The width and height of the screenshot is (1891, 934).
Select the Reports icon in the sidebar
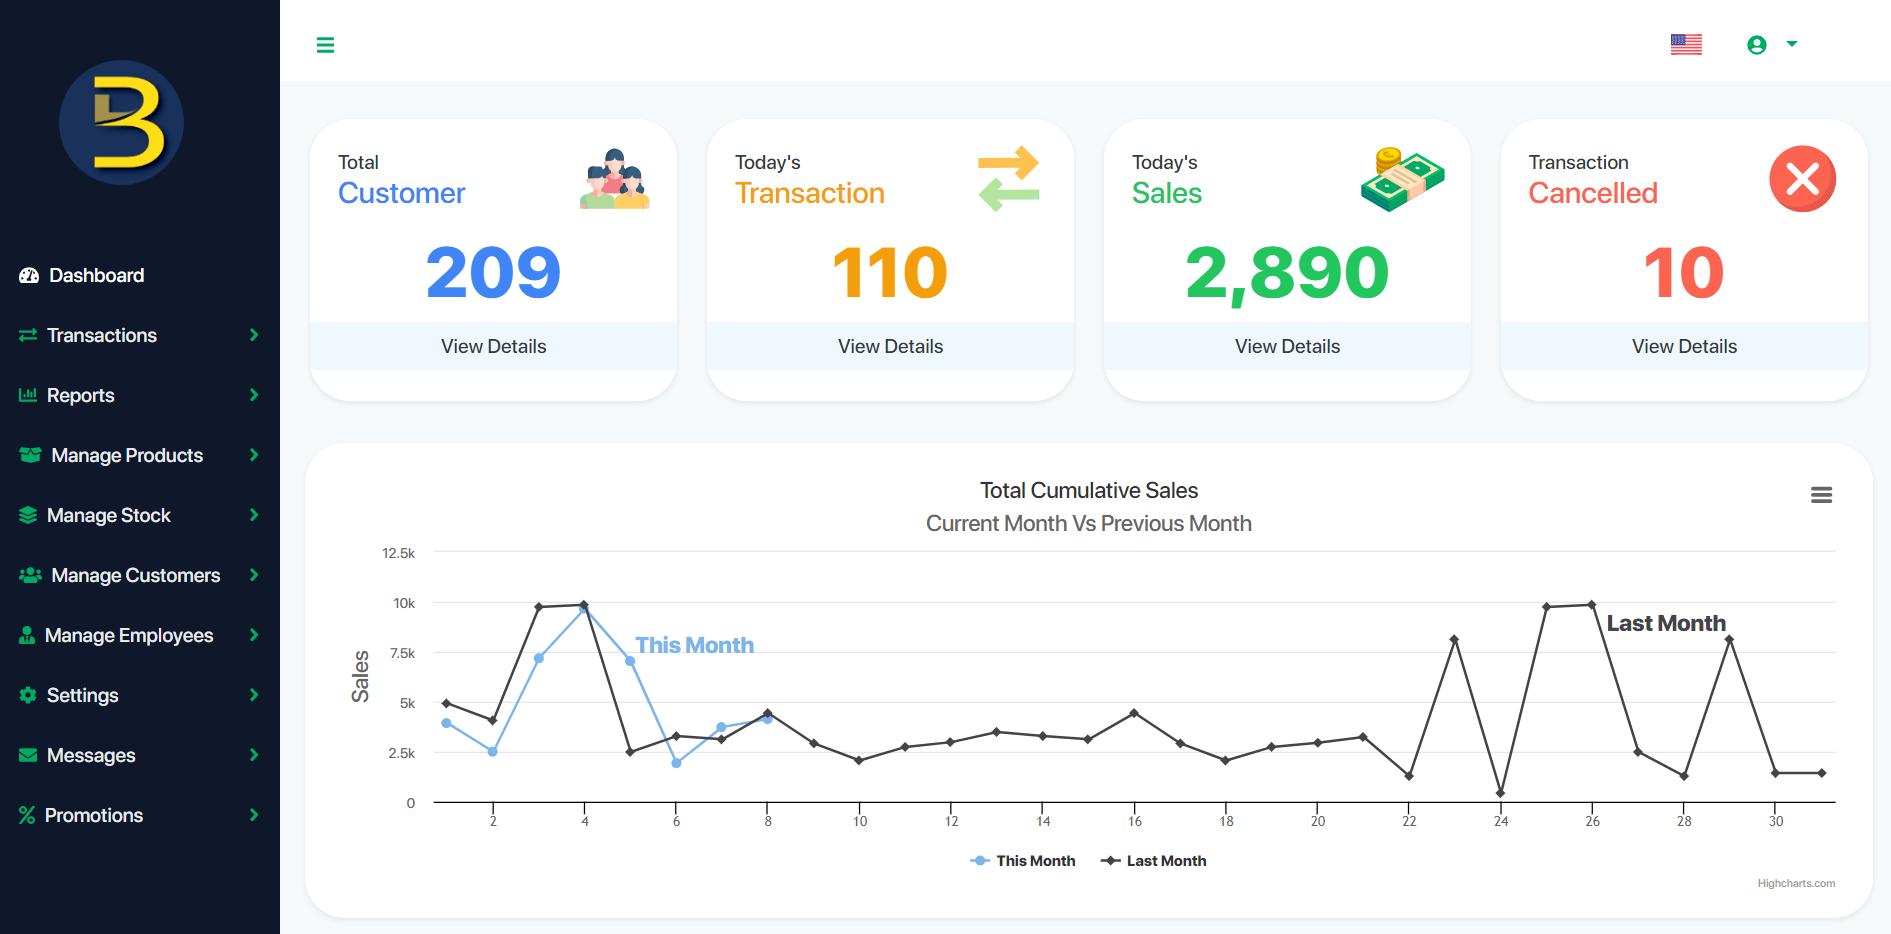[28, 395]
